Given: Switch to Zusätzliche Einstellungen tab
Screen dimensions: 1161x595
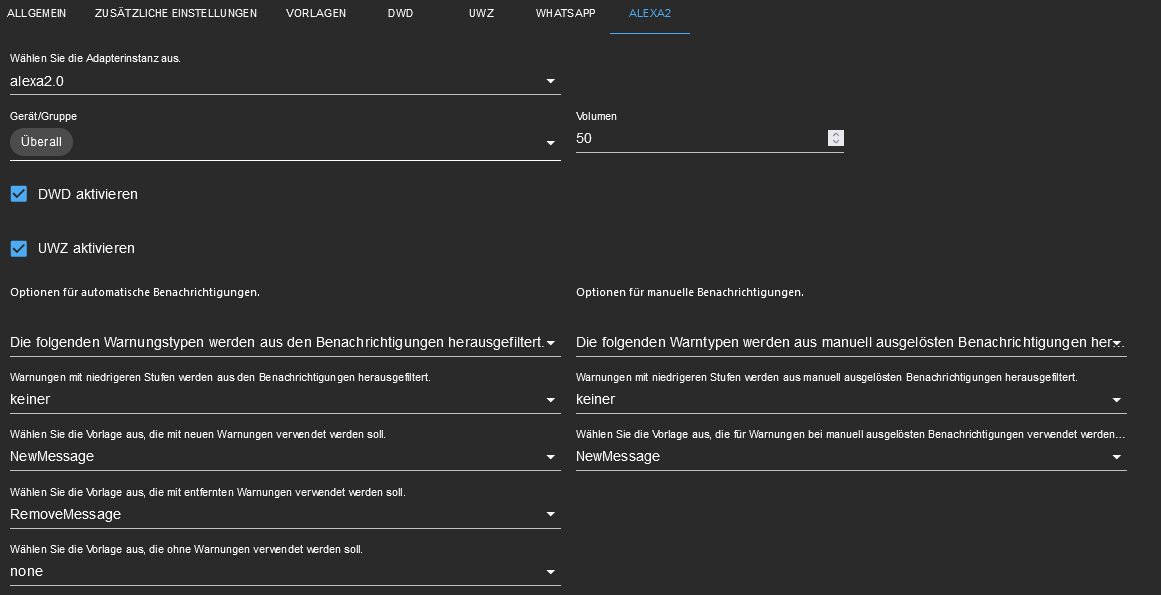Looking at the screenshot, I should pos(176,13).
